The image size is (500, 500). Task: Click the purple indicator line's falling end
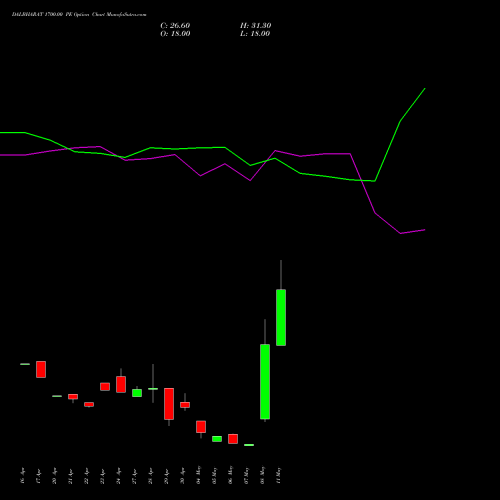tap(425, 230)
